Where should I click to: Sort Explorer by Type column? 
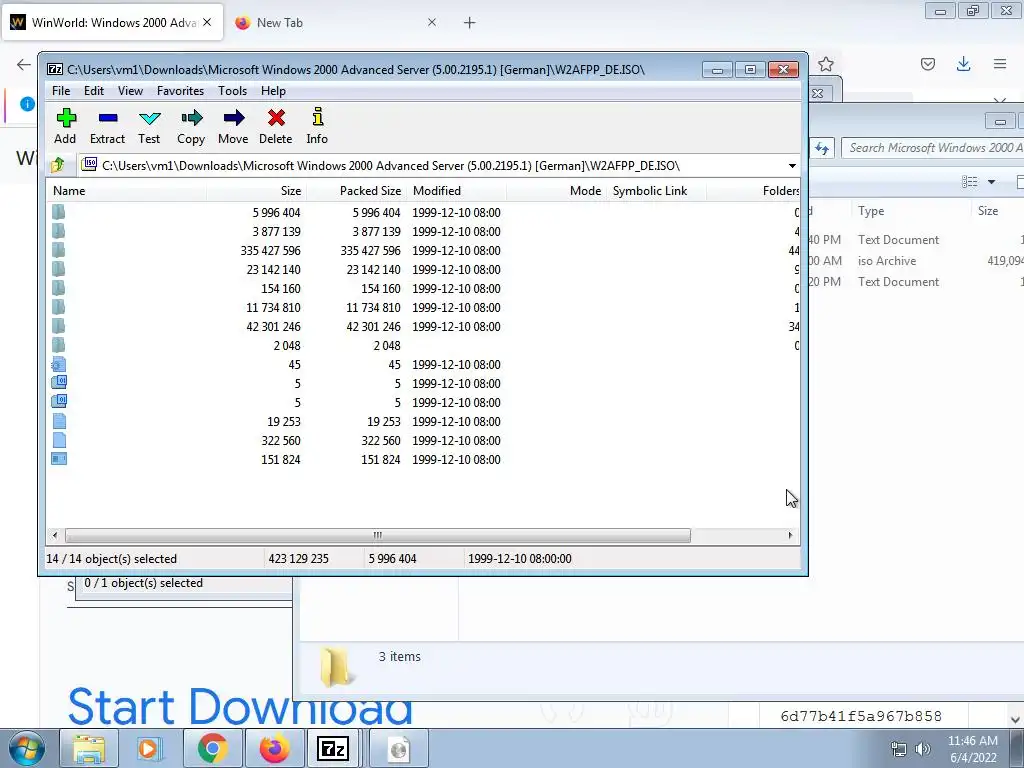click(x=910, y=211)
